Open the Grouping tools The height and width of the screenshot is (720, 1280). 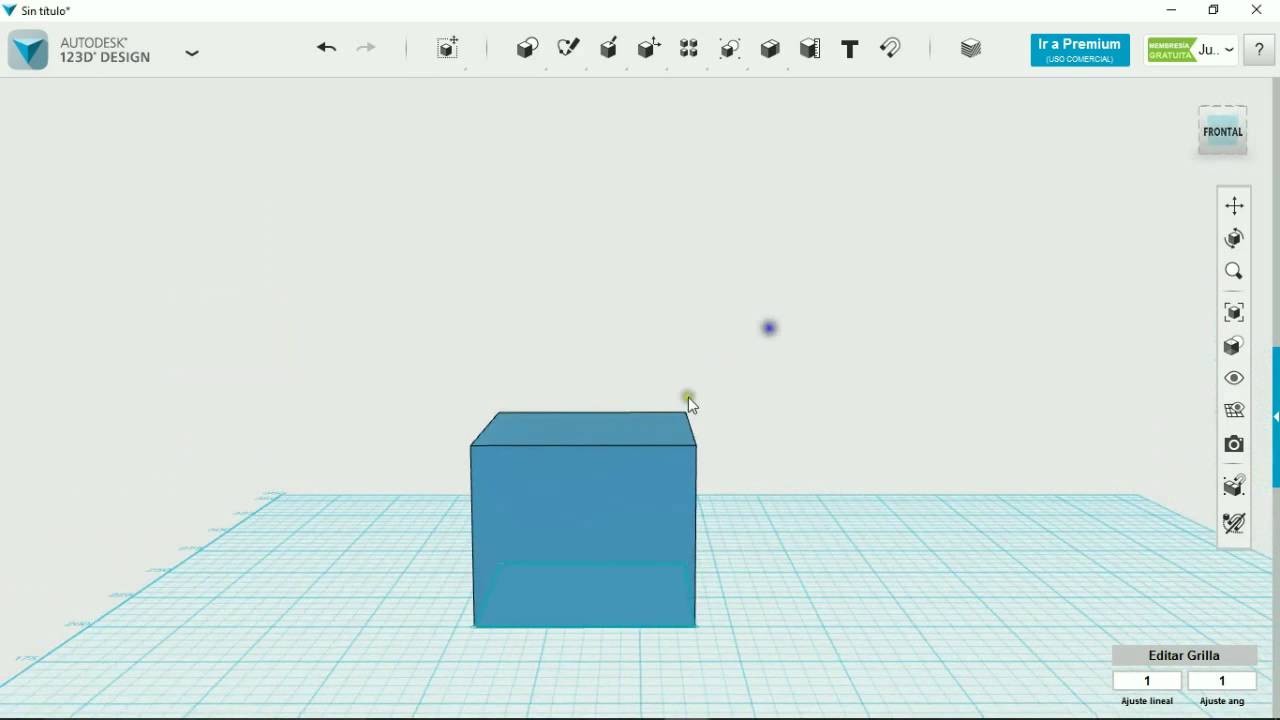tap(730, 48)
